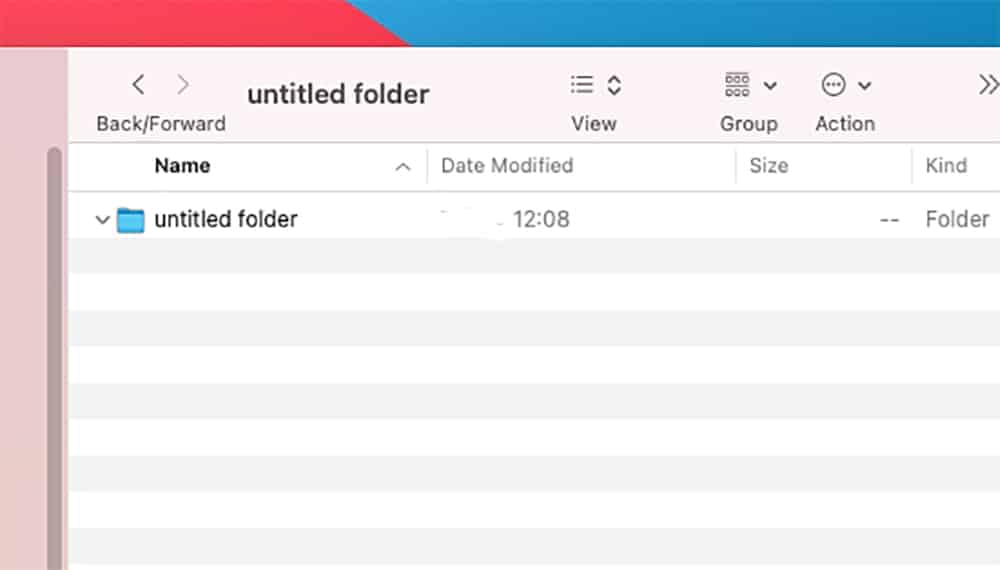Open the Action dropdown chevron
The image size is (1000, 570).
pos(865,86)
